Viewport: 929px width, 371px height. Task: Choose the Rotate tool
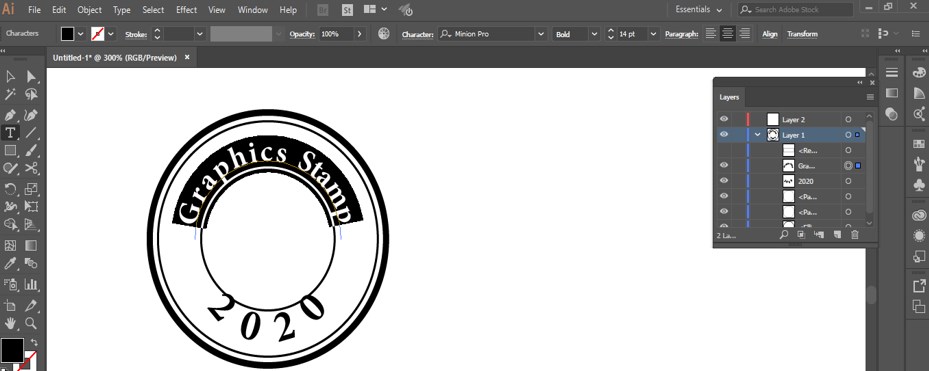pos(10,189)
